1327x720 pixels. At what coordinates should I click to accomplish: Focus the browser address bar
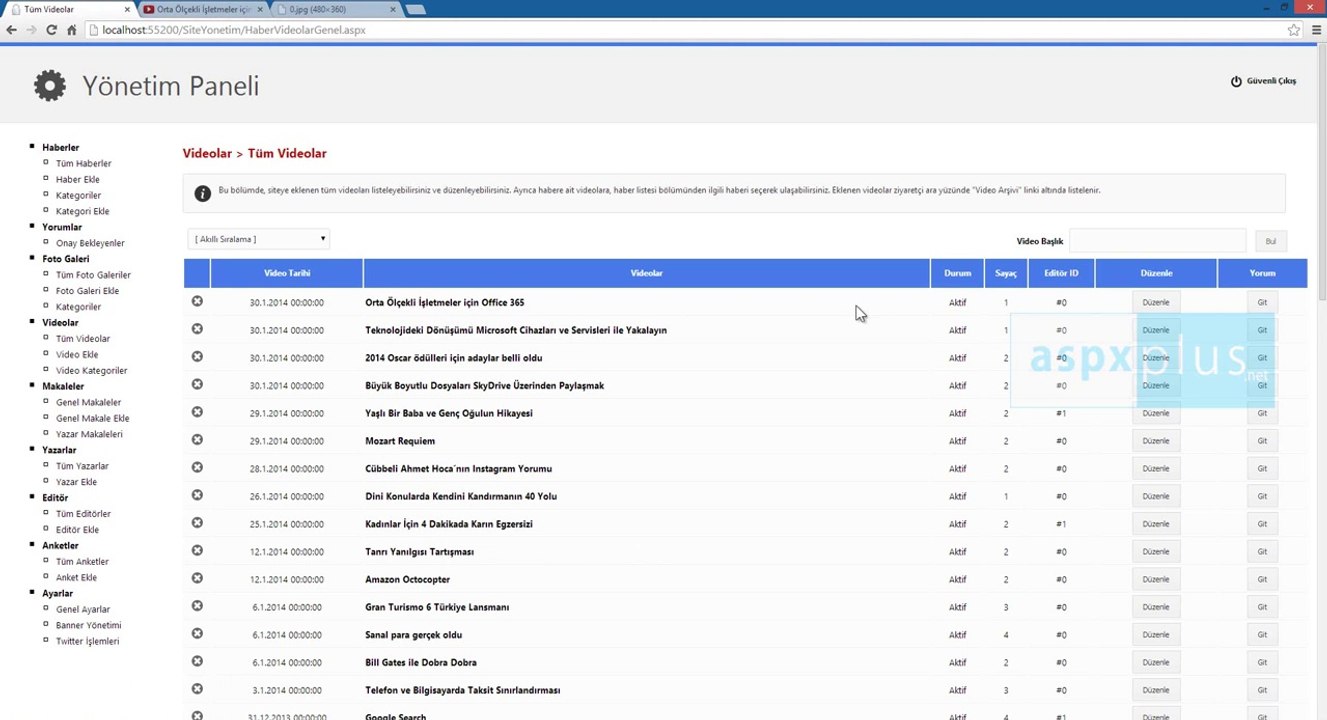pyautogui.click(x=690, y=30)
